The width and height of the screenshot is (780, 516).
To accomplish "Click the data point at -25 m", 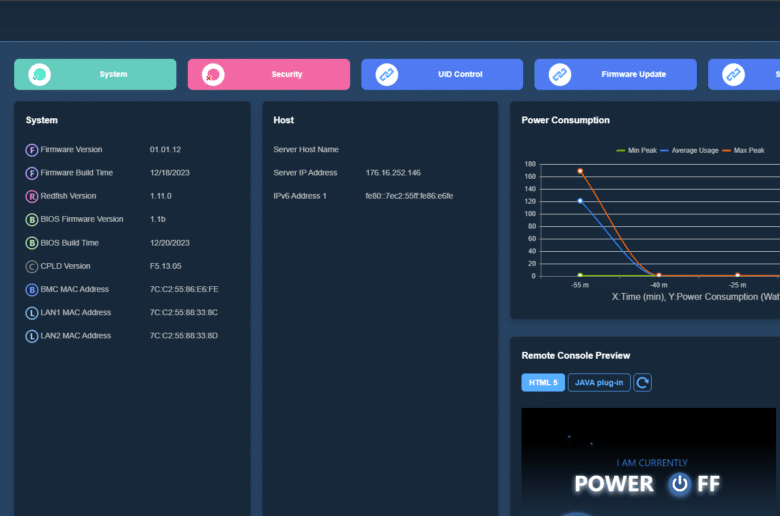I will tap(737, 275).
